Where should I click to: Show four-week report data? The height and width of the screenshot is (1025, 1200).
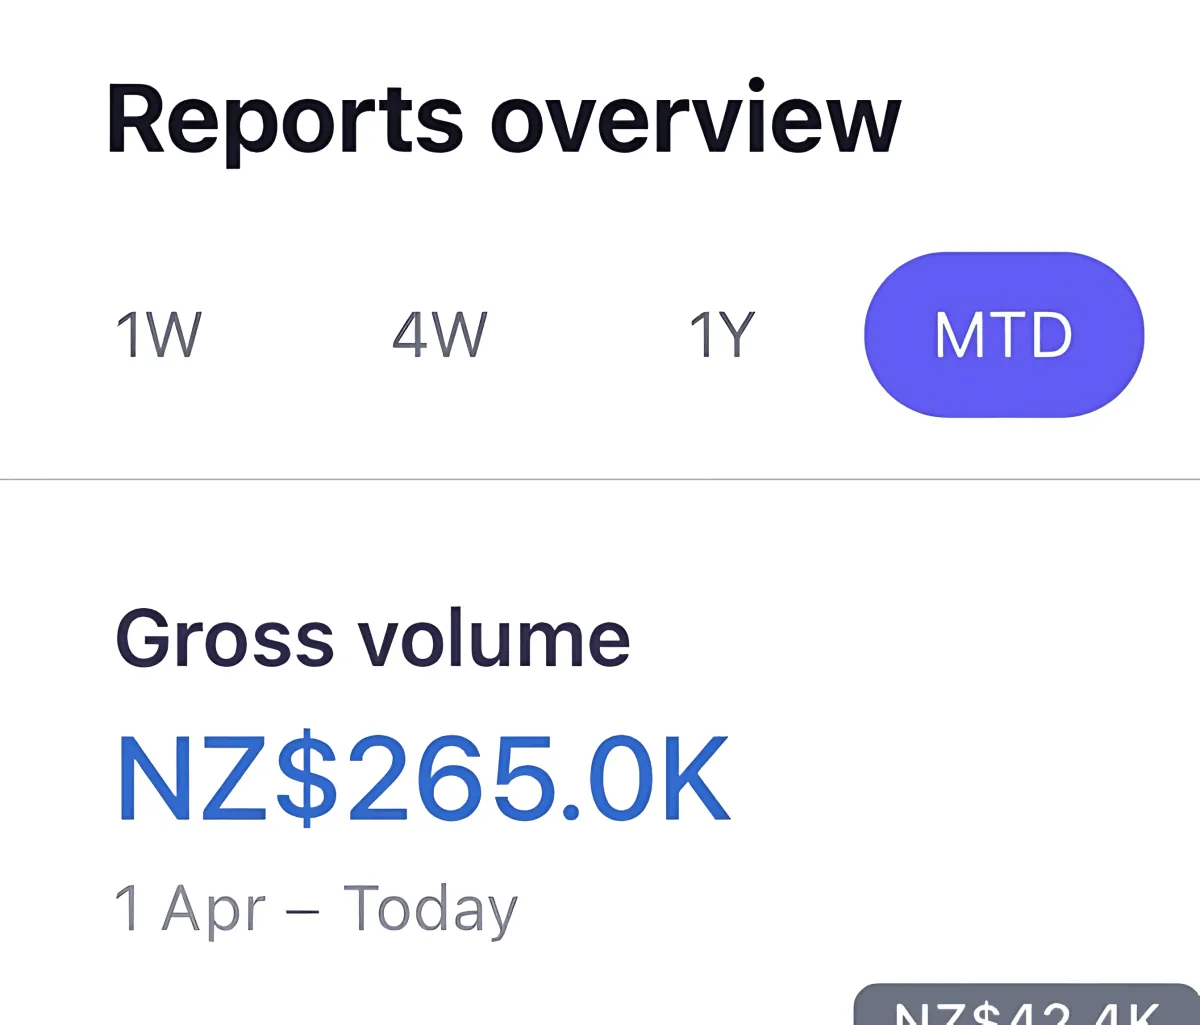440,335
